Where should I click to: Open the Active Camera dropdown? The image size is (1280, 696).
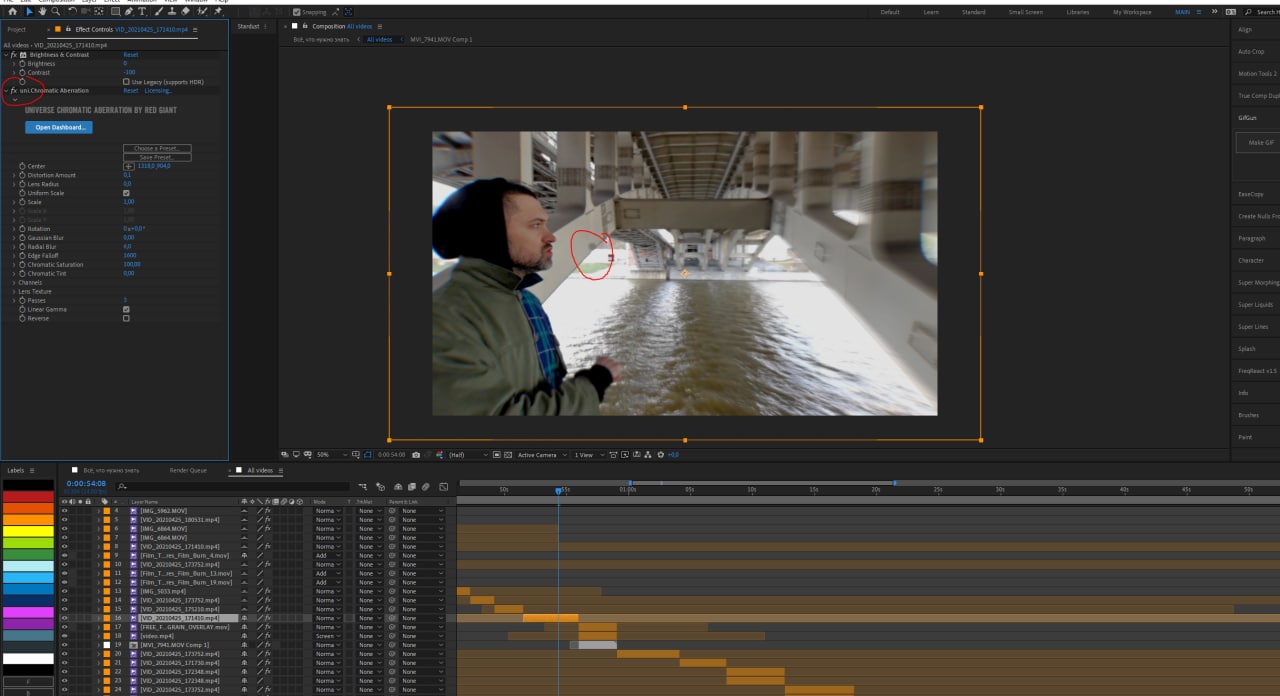(542, 455)
